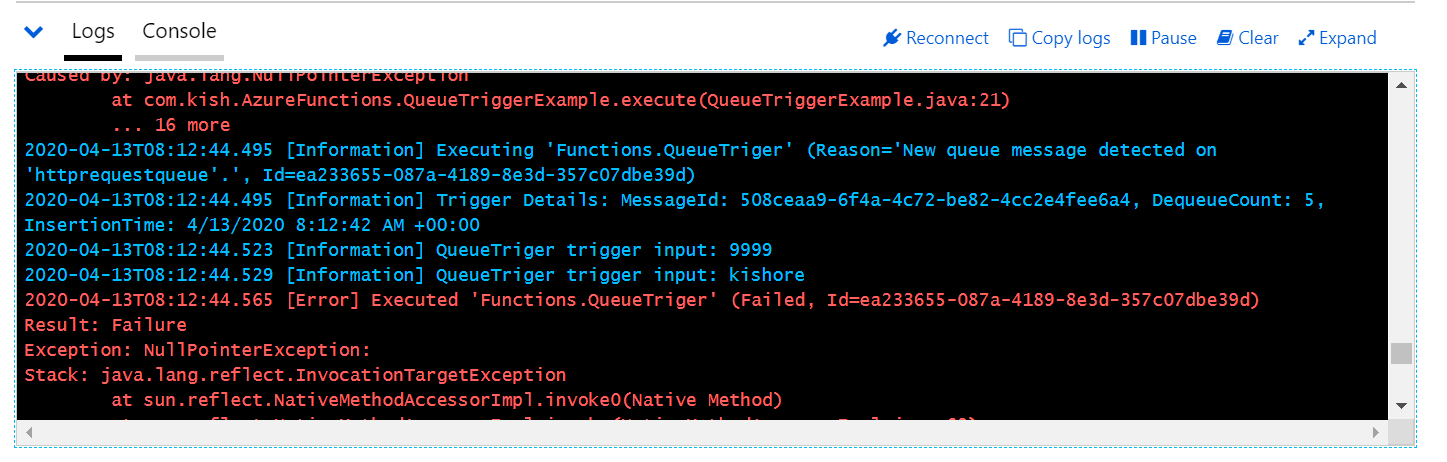Click the vertical scrollbar thumb

click(x=1401, y=353)
